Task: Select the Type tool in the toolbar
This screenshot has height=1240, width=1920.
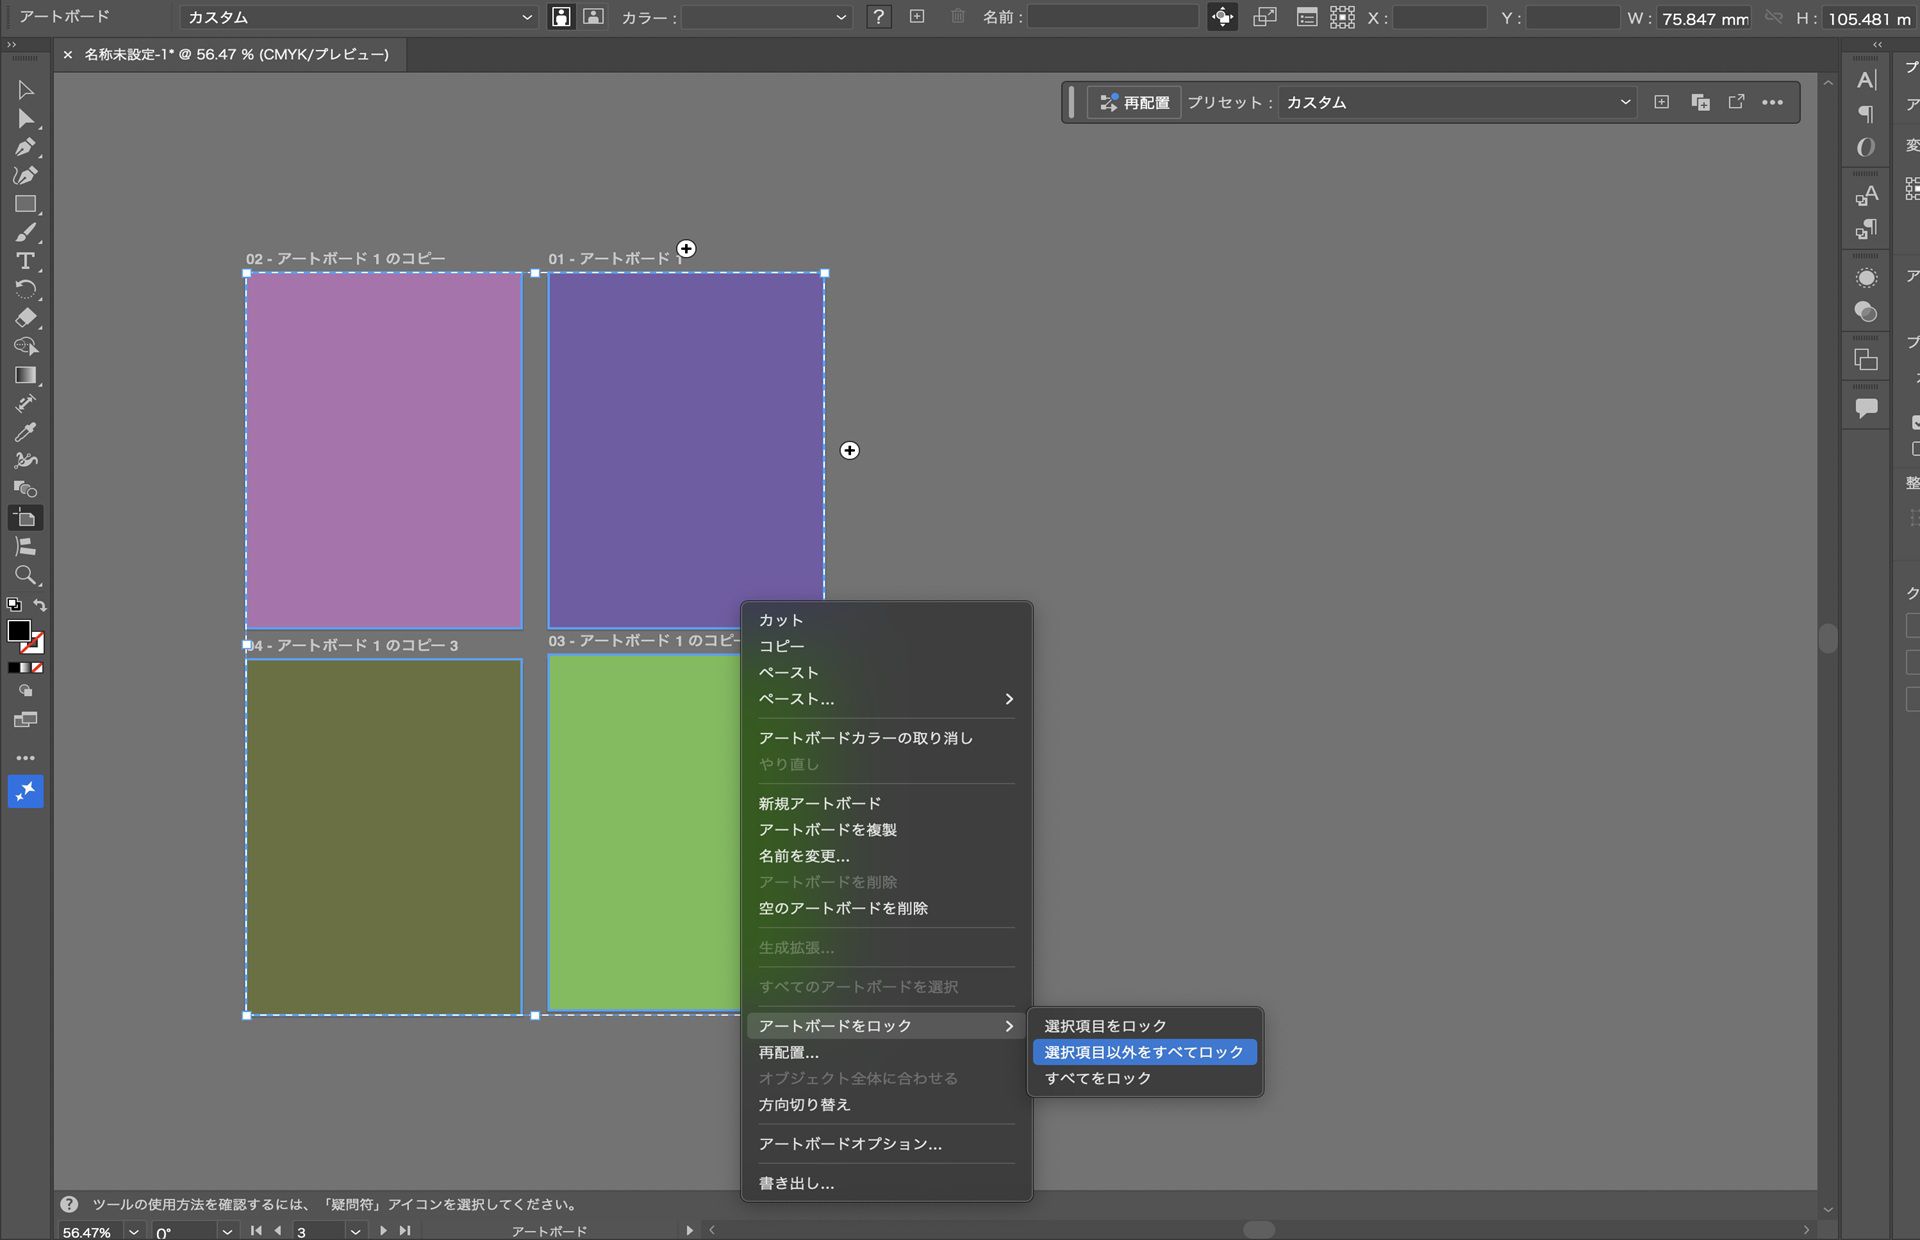Action: click(25, 261)
